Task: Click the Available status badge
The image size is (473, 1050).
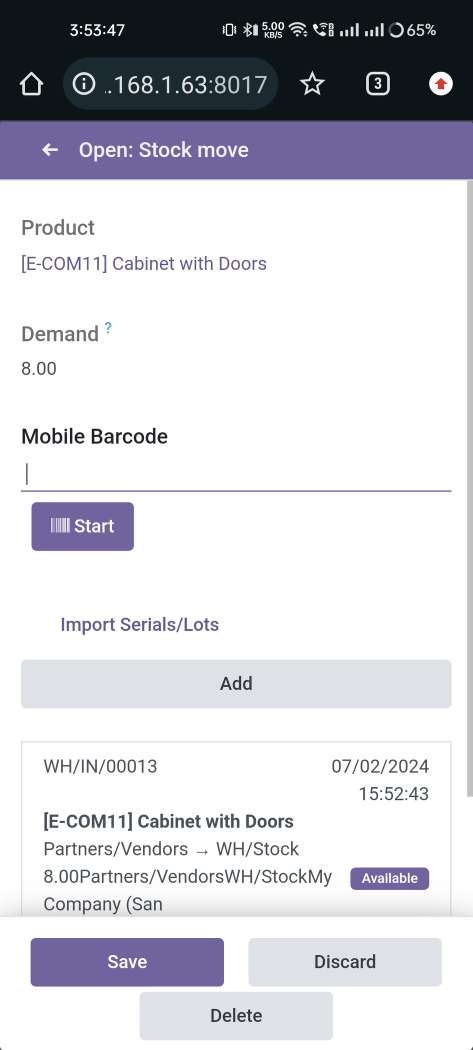Action: point(389,878)
